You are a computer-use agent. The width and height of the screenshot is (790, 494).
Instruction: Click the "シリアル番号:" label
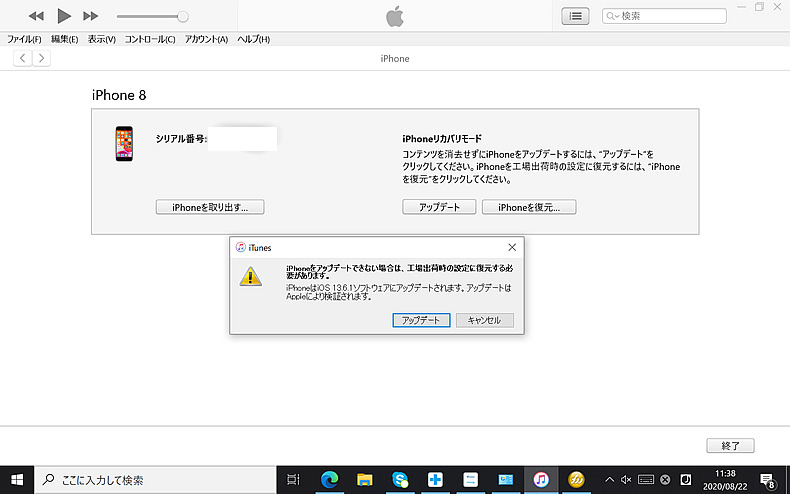tap(181, 139)
